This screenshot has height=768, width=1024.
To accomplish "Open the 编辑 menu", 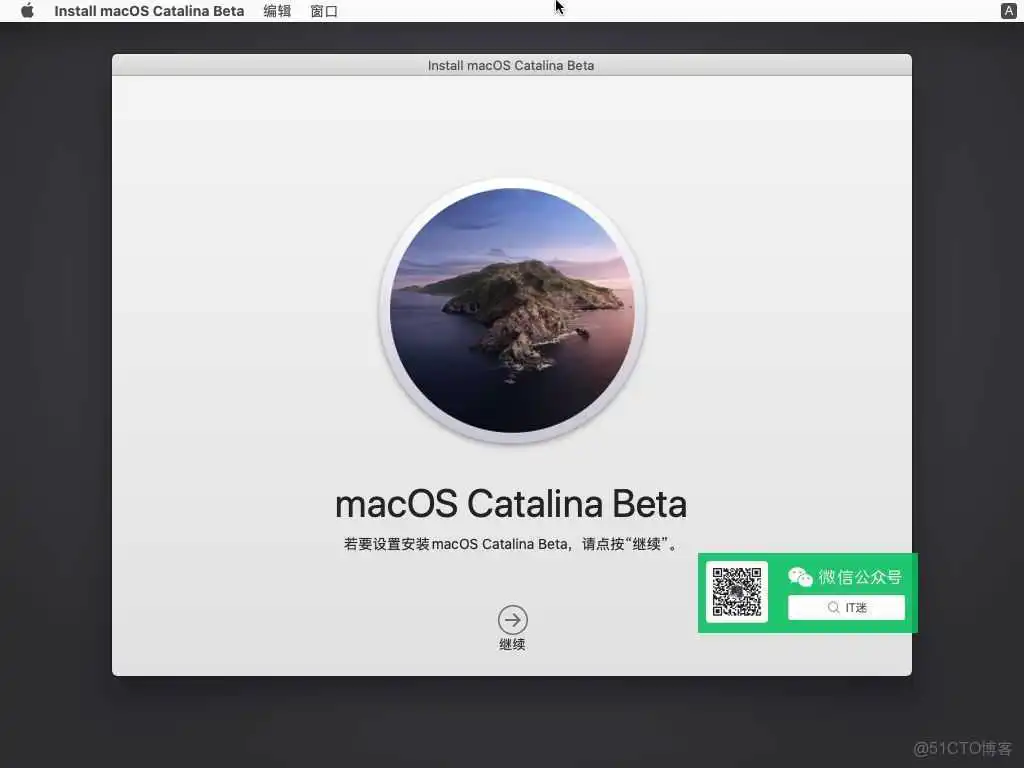I will pos(276,11).
